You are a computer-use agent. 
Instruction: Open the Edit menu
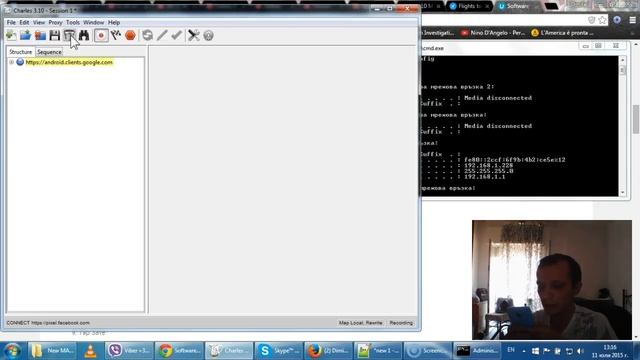pos(24,22)
